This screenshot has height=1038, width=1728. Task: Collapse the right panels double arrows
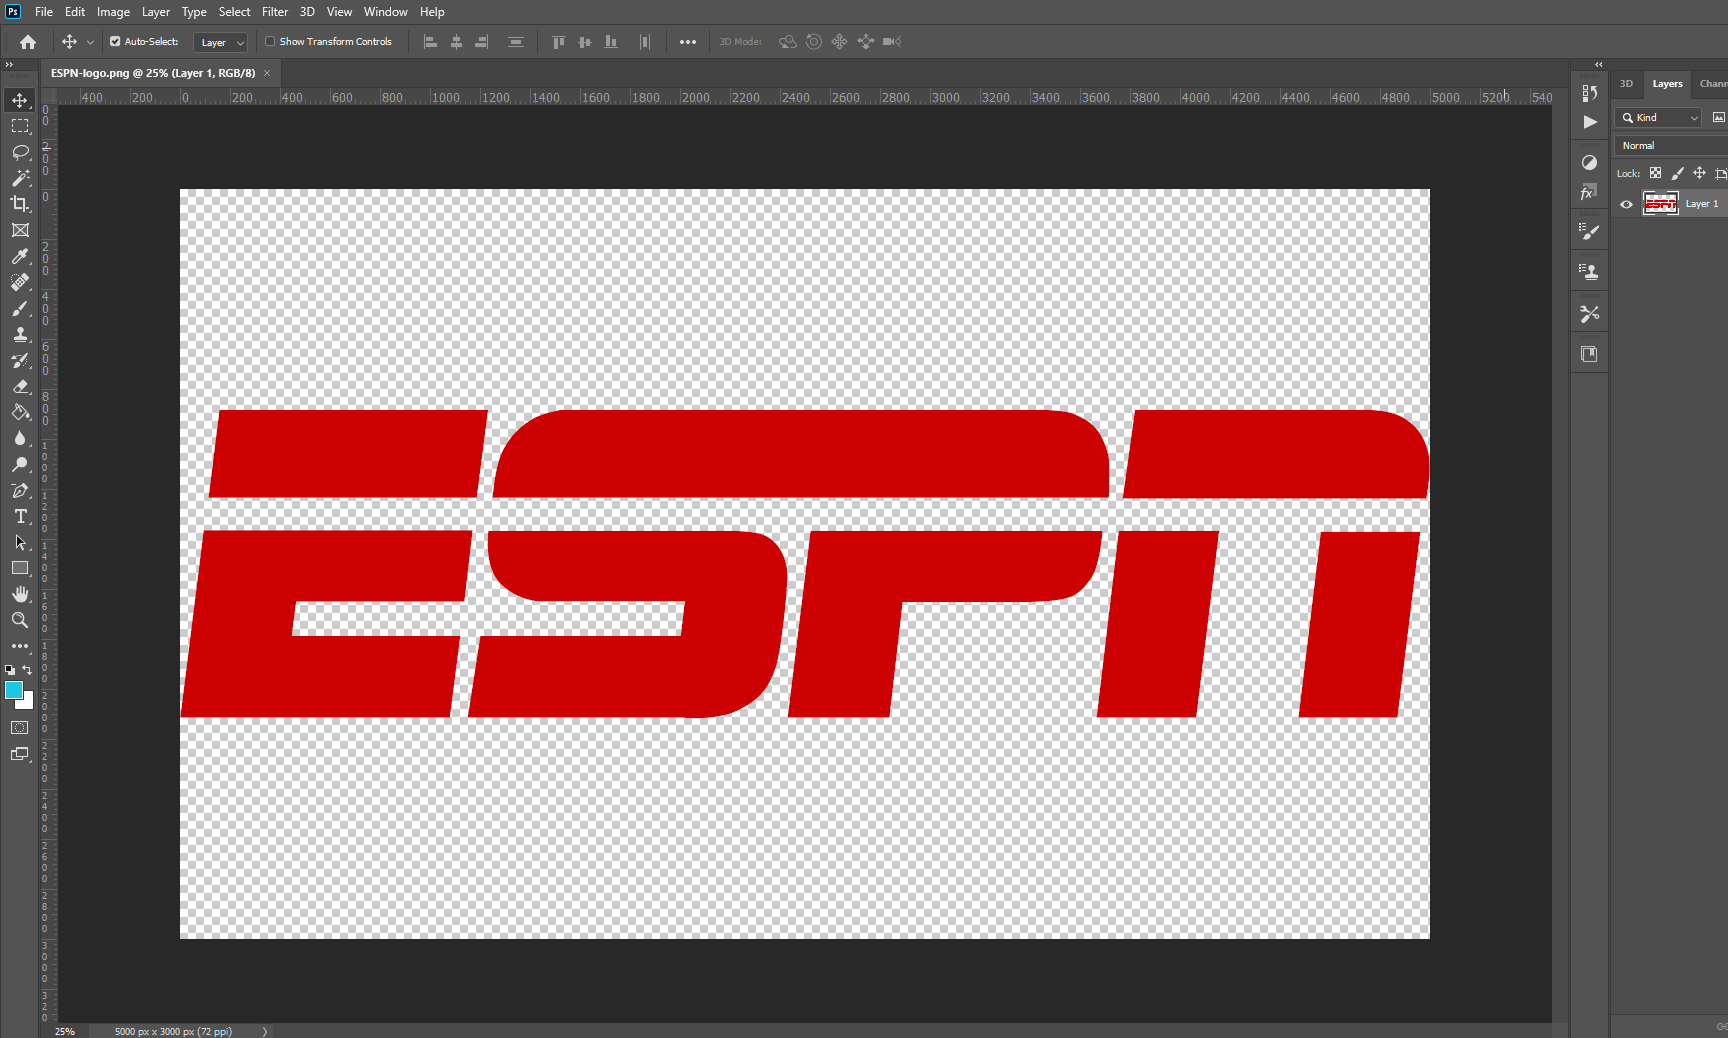click(1598, 64)
